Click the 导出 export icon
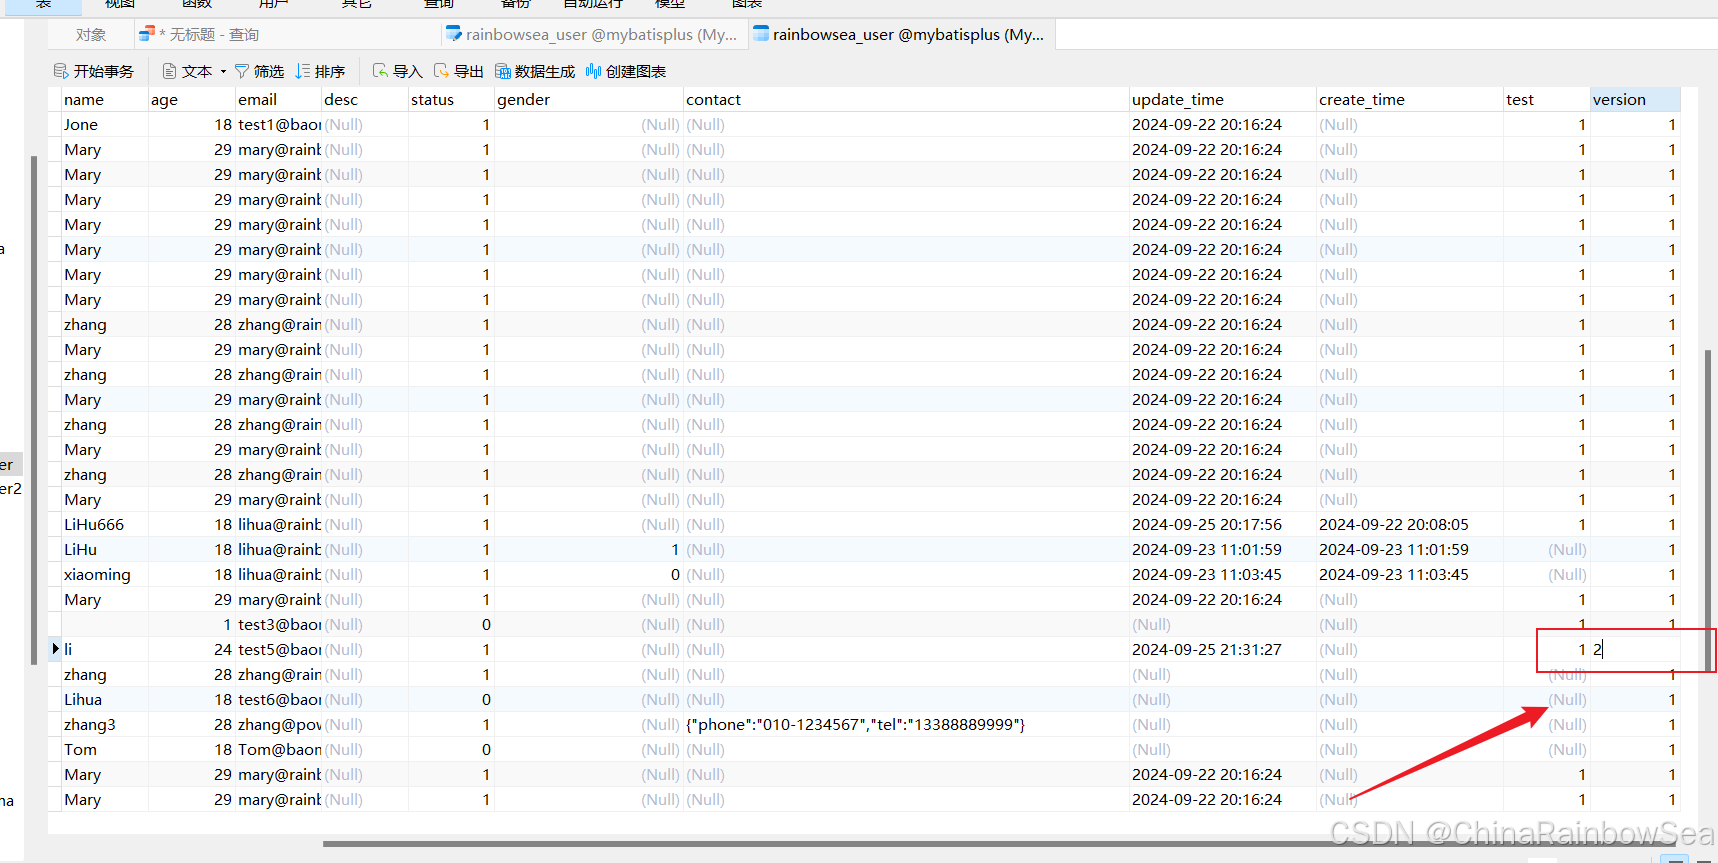The height and width of the screenshot is (863, 1718). coord(442,71)
